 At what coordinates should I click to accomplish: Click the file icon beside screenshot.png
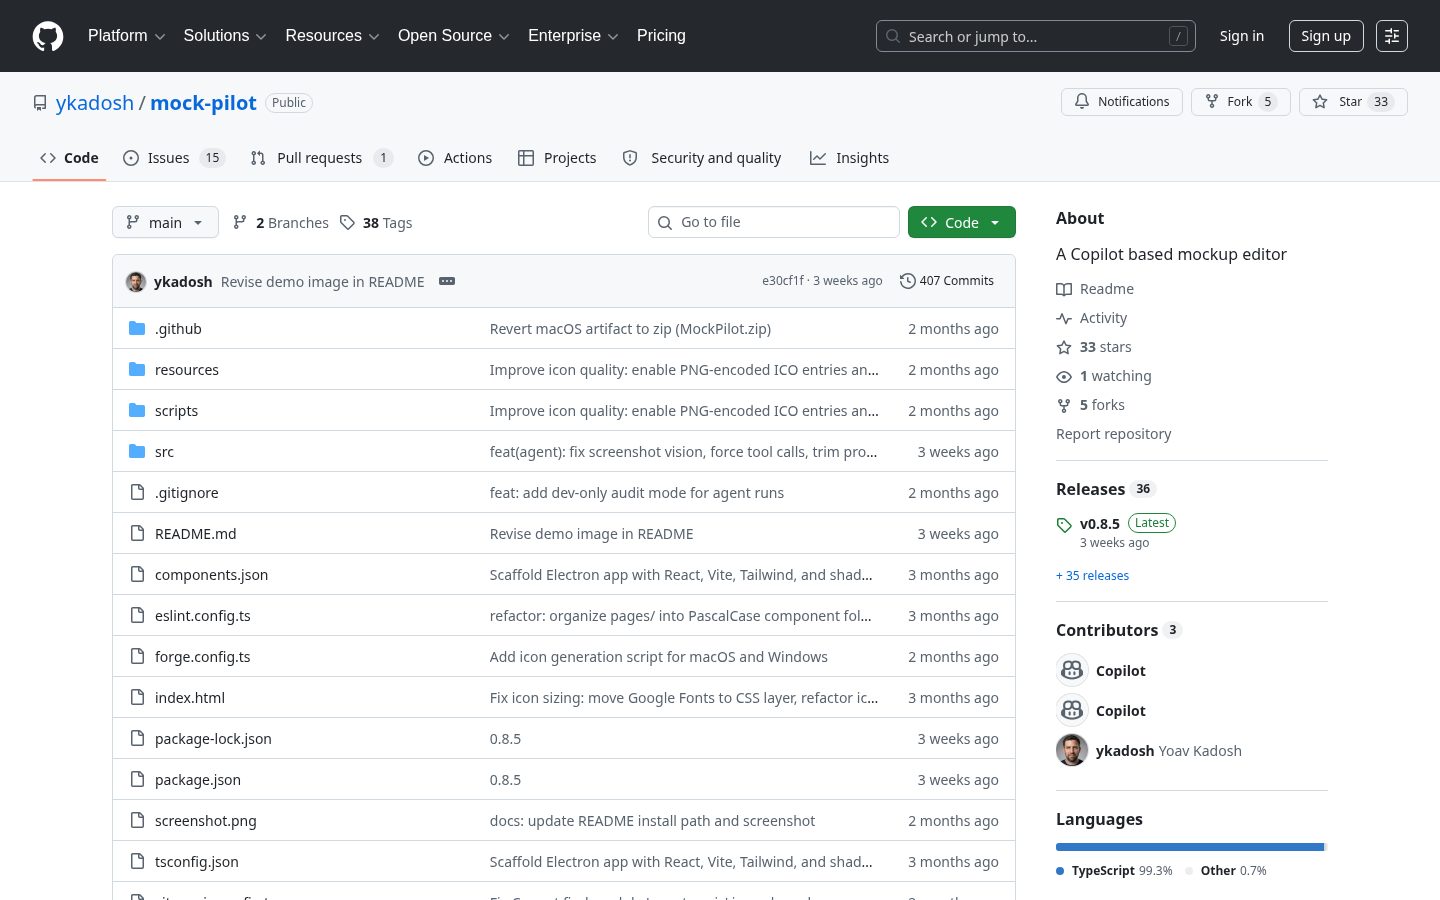(x=137, y=820)
